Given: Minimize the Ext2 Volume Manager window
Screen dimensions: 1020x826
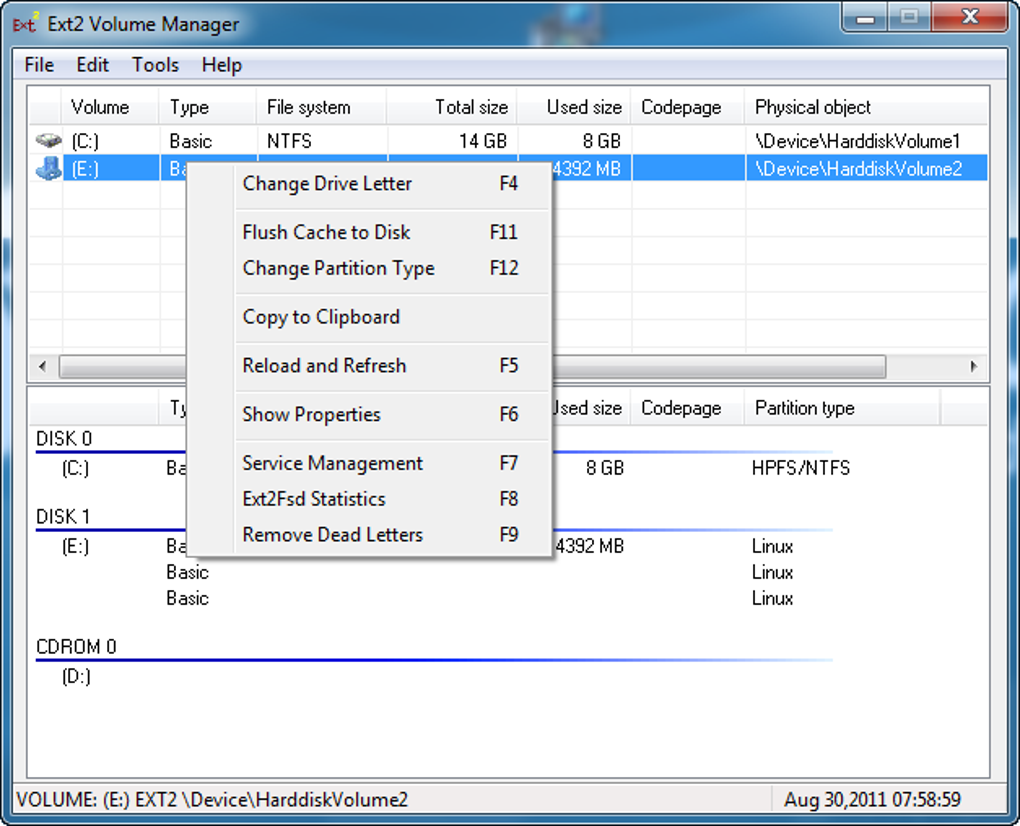Looking at the screenshot, I should point(865,18).
